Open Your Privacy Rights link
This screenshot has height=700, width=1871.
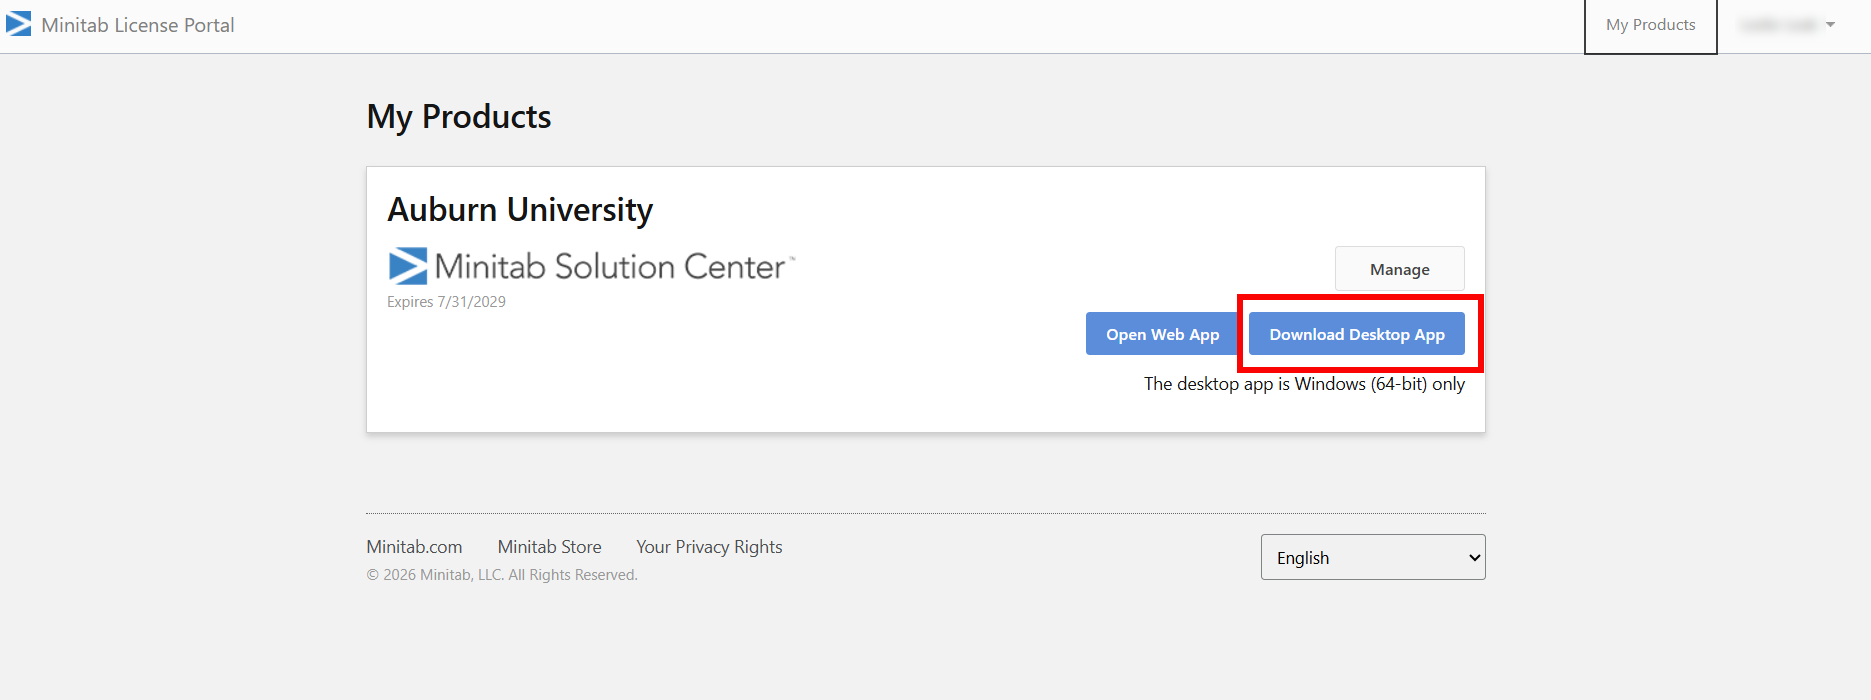click(709, 547)
